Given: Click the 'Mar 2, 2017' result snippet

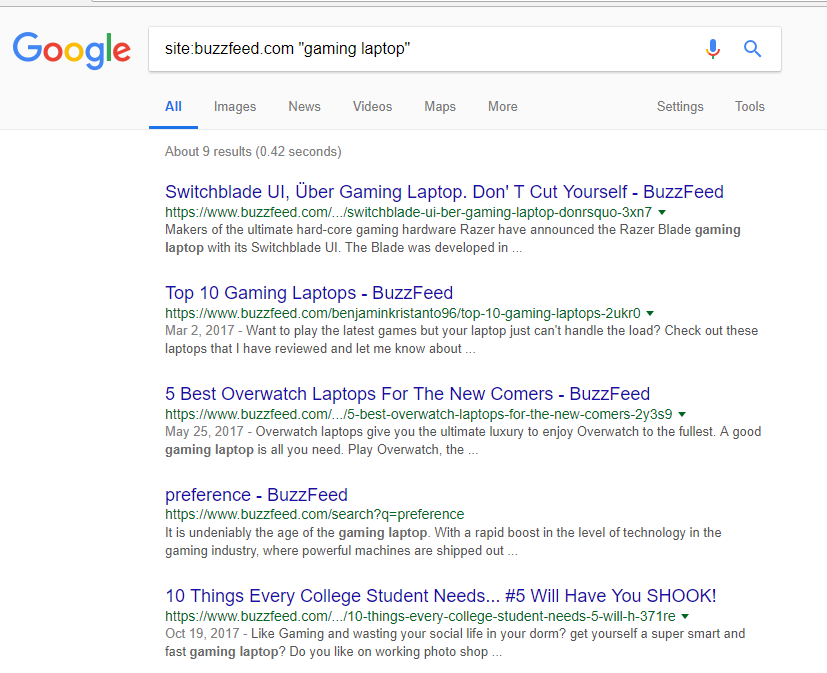Looking at the screenshot, I should point(461,340).
